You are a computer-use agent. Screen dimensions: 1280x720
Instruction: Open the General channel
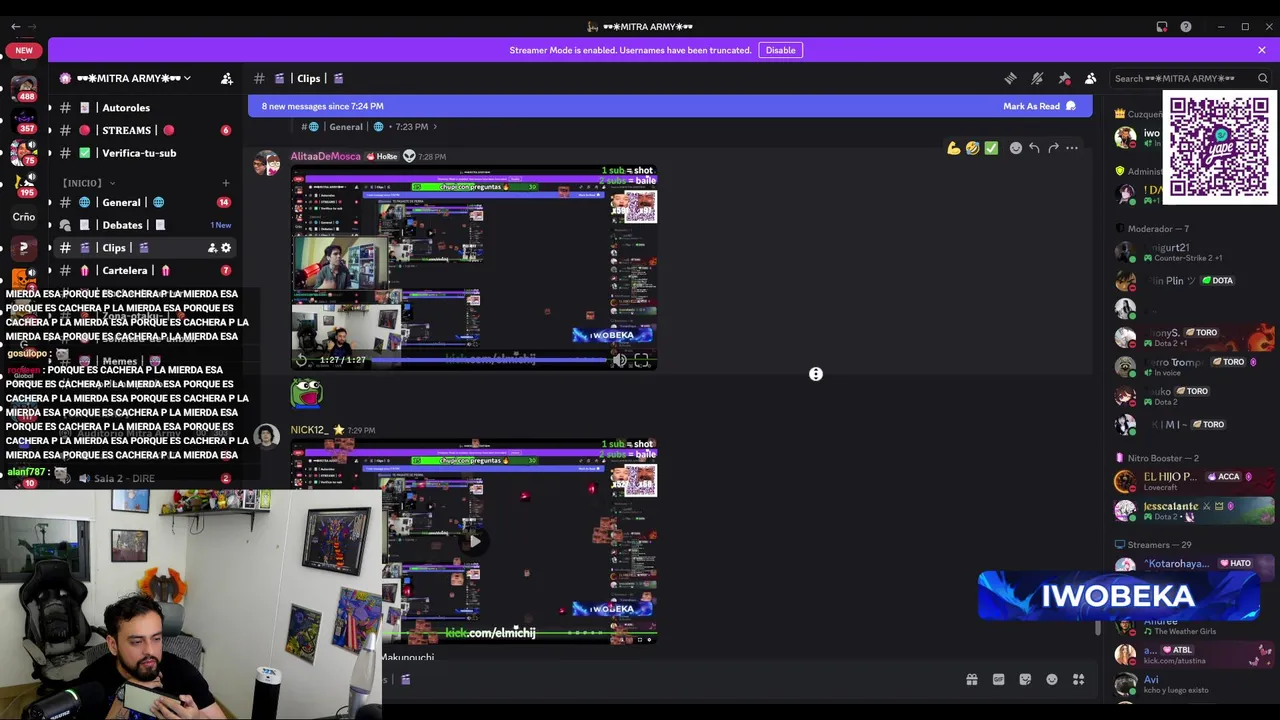(145, 202)
